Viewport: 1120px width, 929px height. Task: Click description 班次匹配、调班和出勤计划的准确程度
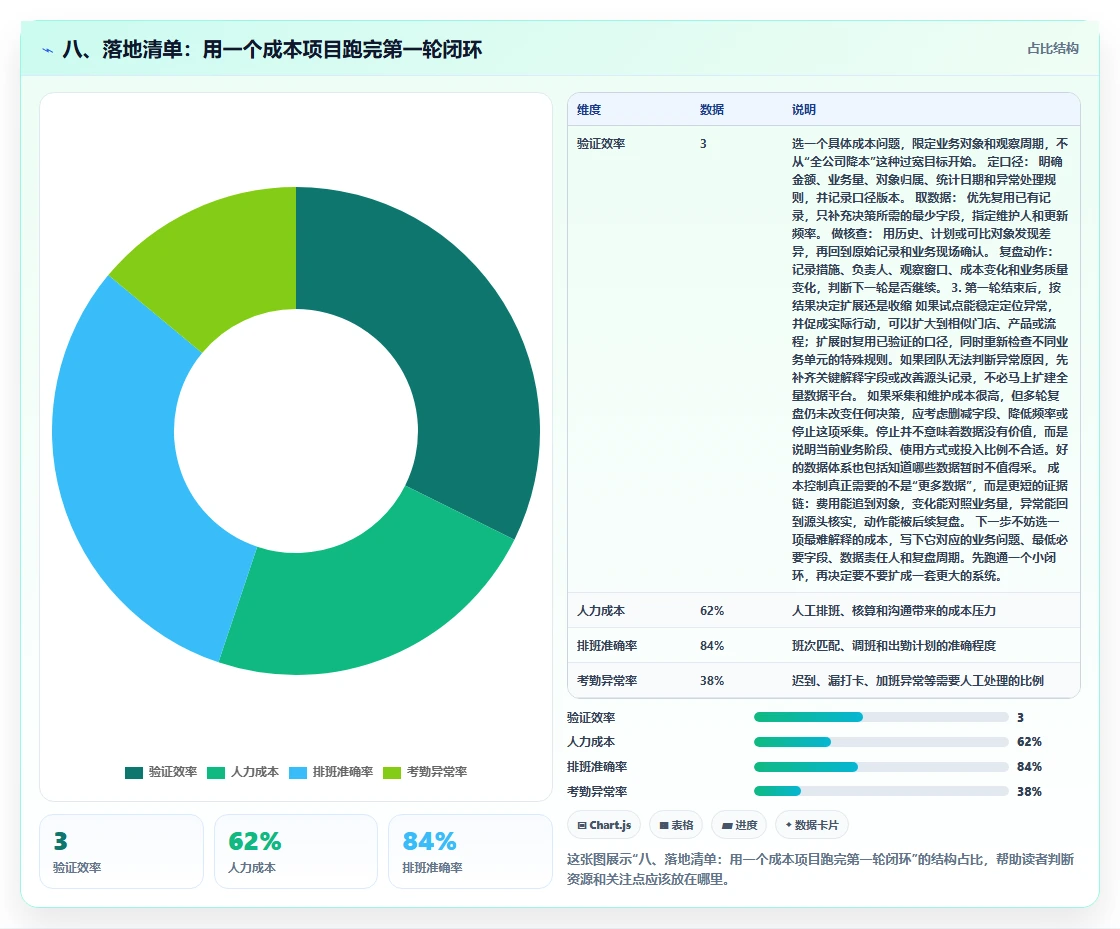pyautogui.click(x=894, y=646)
